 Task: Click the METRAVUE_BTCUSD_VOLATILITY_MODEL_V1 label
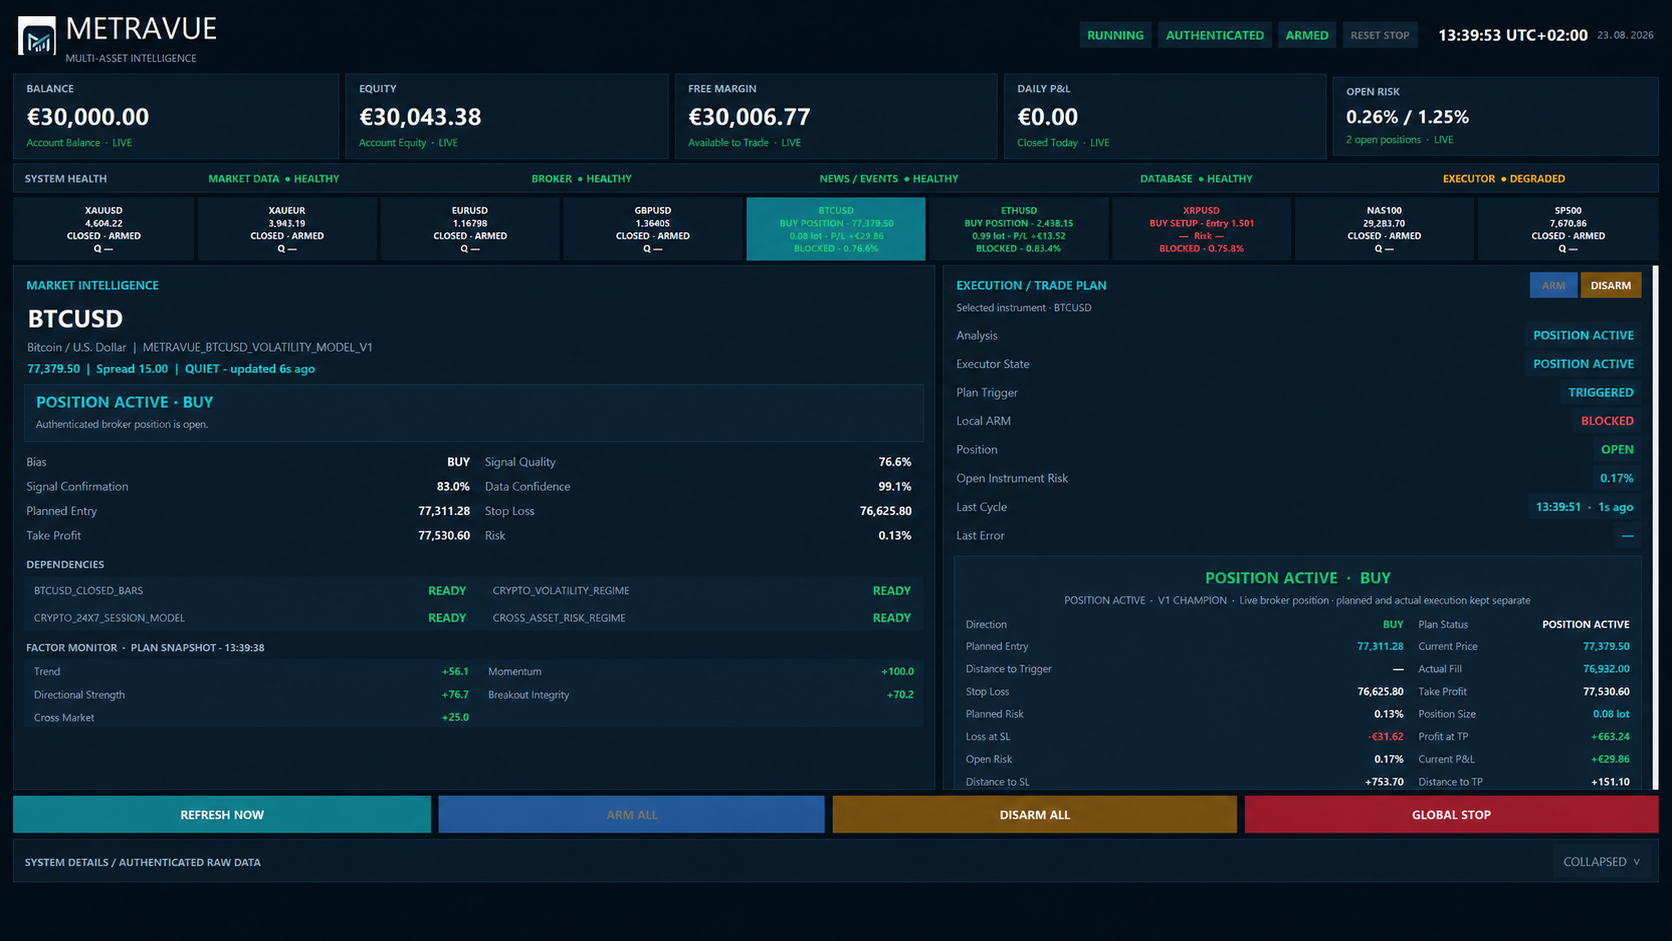coord(258,347)
